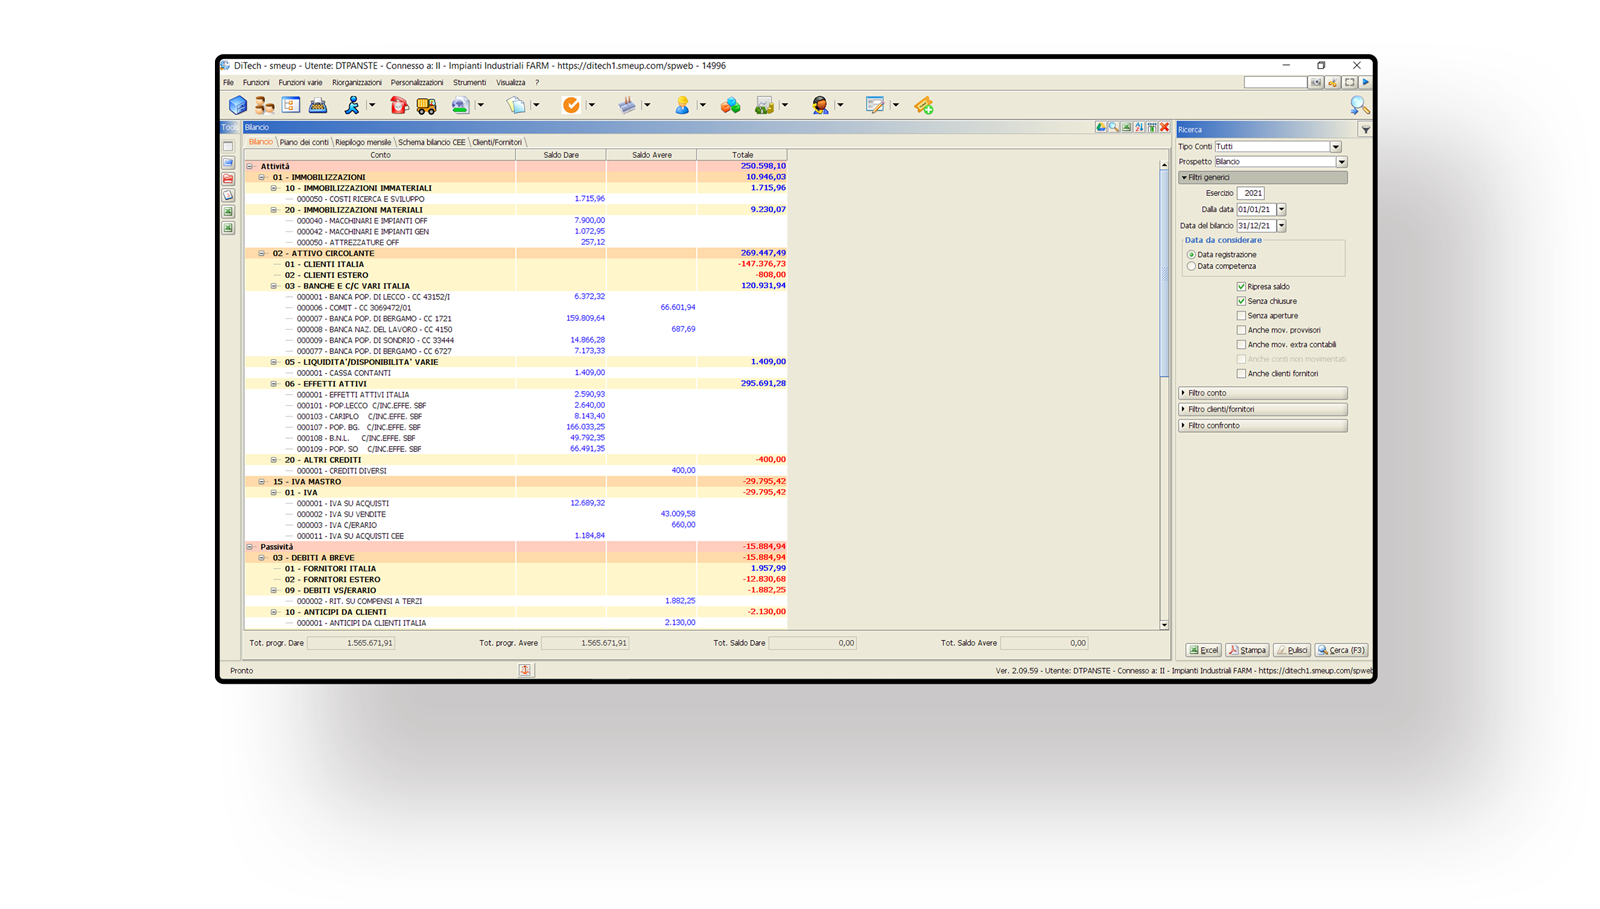Screen dimensions: 1600x909
Task: Click the magnifier icon in Bilancio header
Action: (x=1114, y=127)
